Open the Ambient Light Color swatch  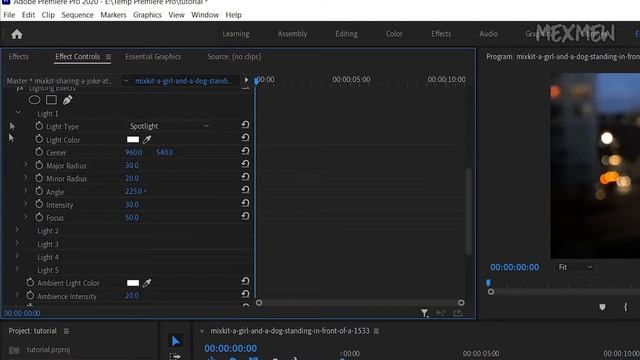pyautogui.click(x=133, y=283)
